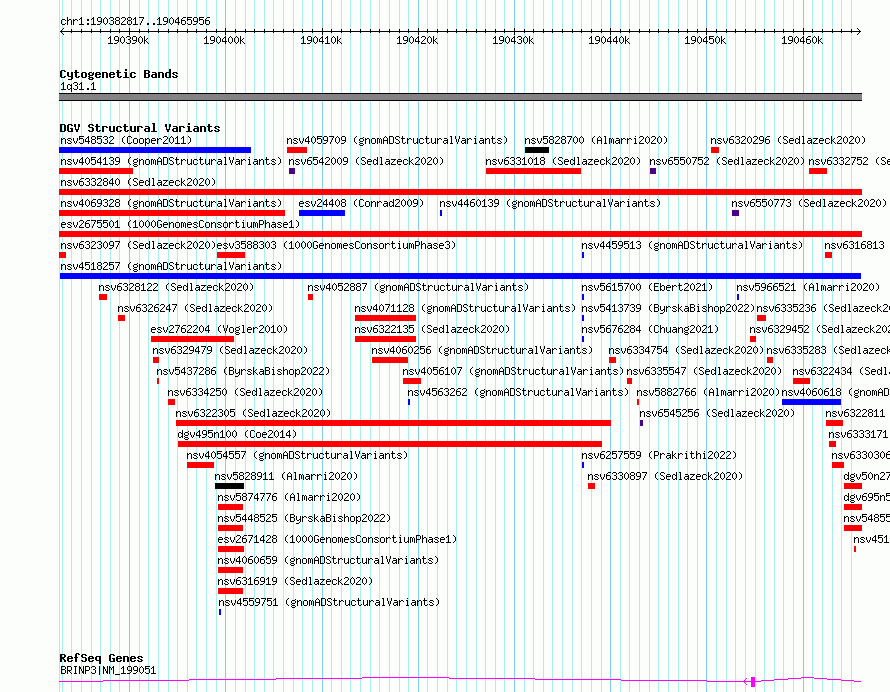Select the nsv4059709 gnomAD variant label
The height and width of the screenshot is (692, 890).
coord(397,140)
